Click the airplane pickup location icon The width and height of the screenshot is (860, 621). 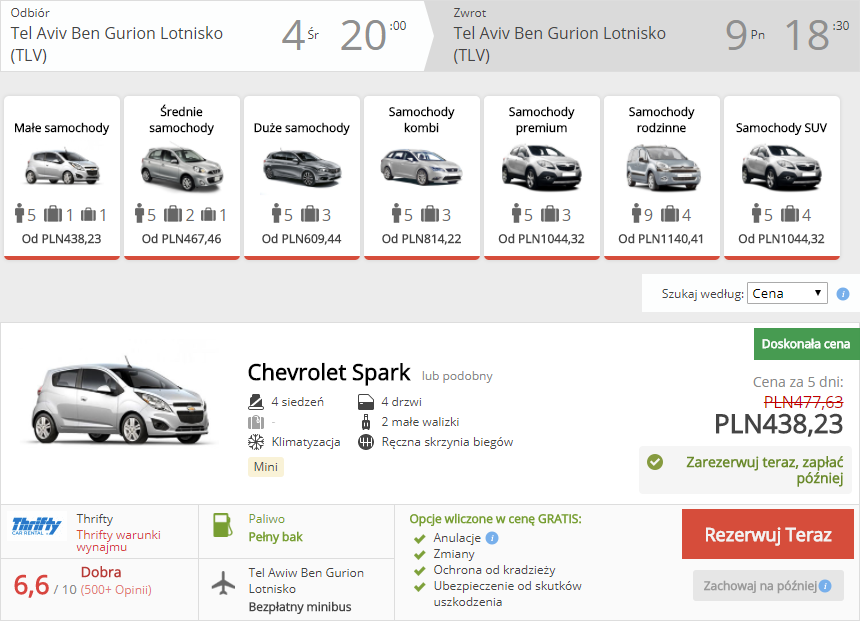pyautogui.click(x=224, y=583)
